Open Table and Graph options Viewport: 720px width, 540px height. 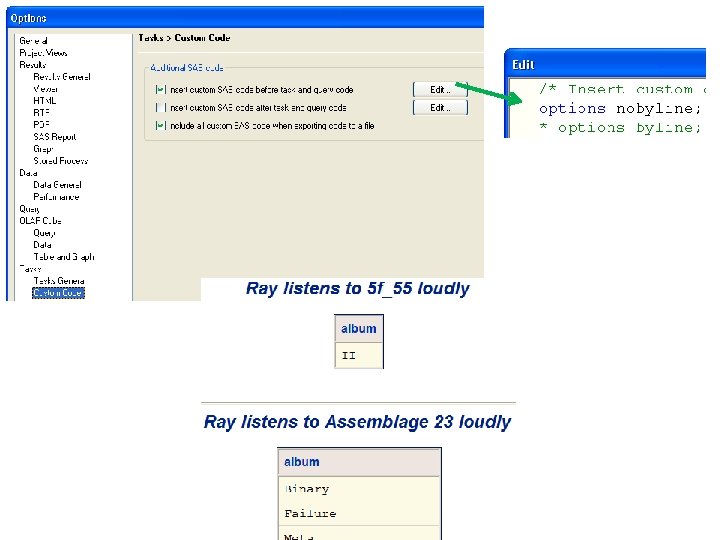pos(64,256)
